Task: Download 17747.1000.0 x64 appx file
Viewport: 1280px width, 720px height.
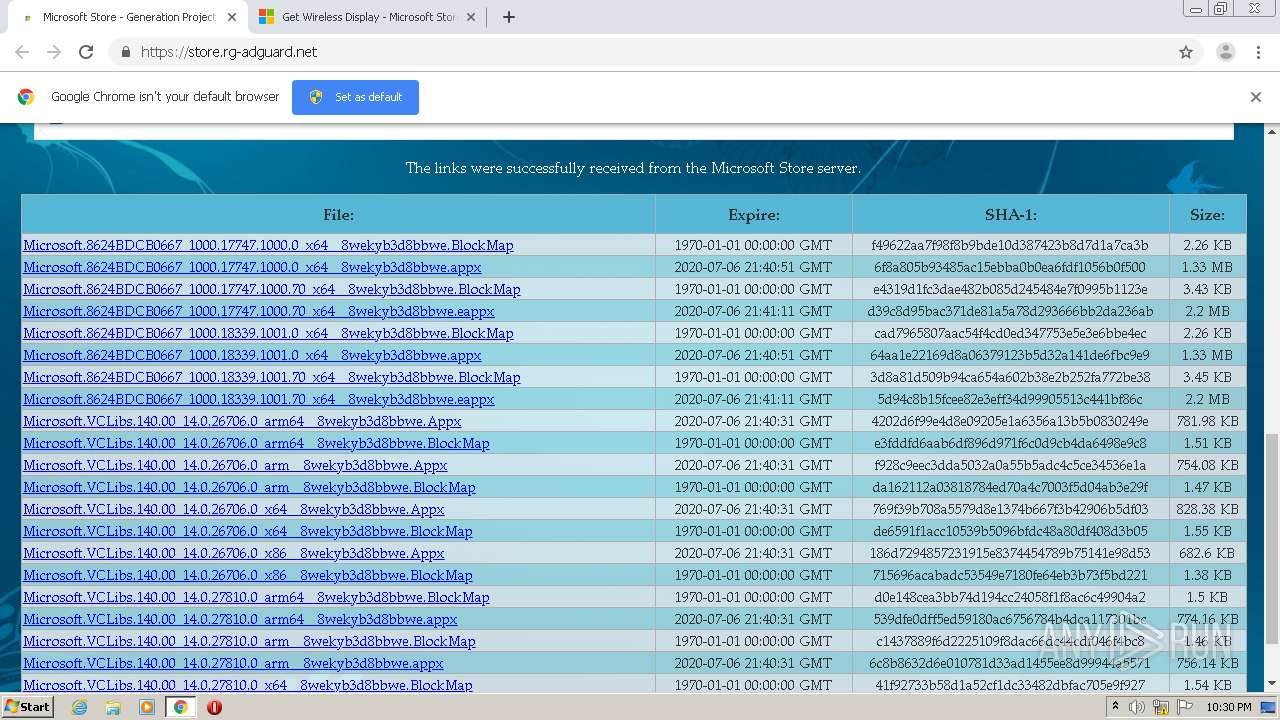Action: tap(252, 267)
